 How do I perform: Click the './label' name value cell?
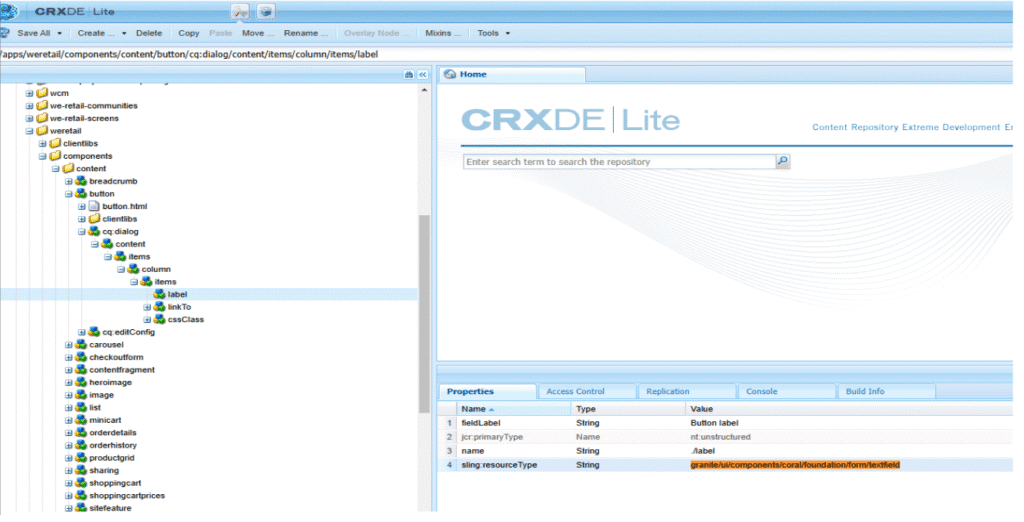[x=703, y=451]
